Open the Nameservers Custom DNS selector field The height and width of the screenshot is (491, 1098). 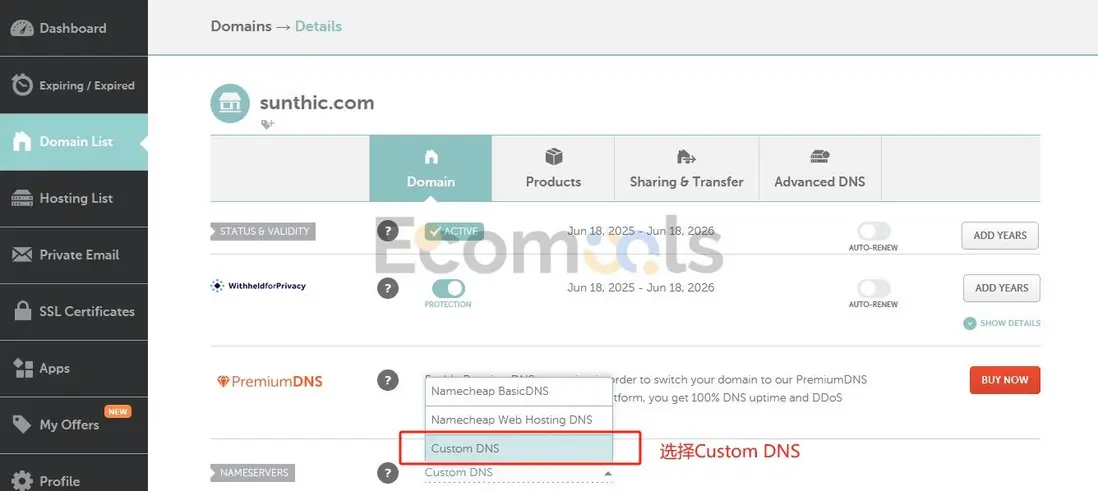point(518,473)
